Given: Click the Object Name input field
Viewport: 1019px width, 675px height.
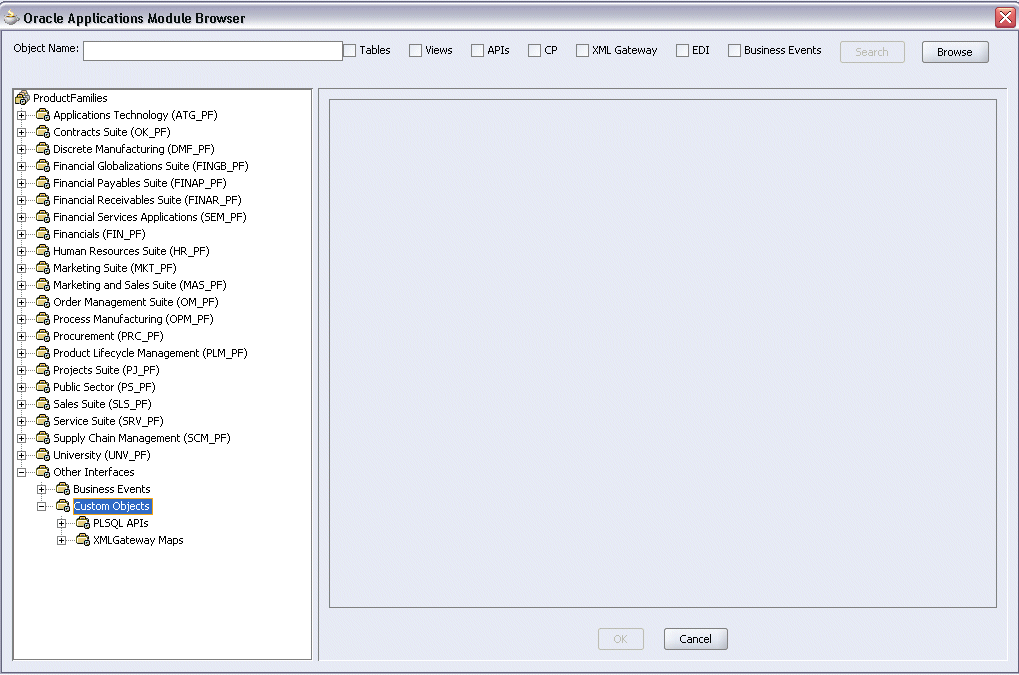Looking at the screenshot, I should coord(213,51).
